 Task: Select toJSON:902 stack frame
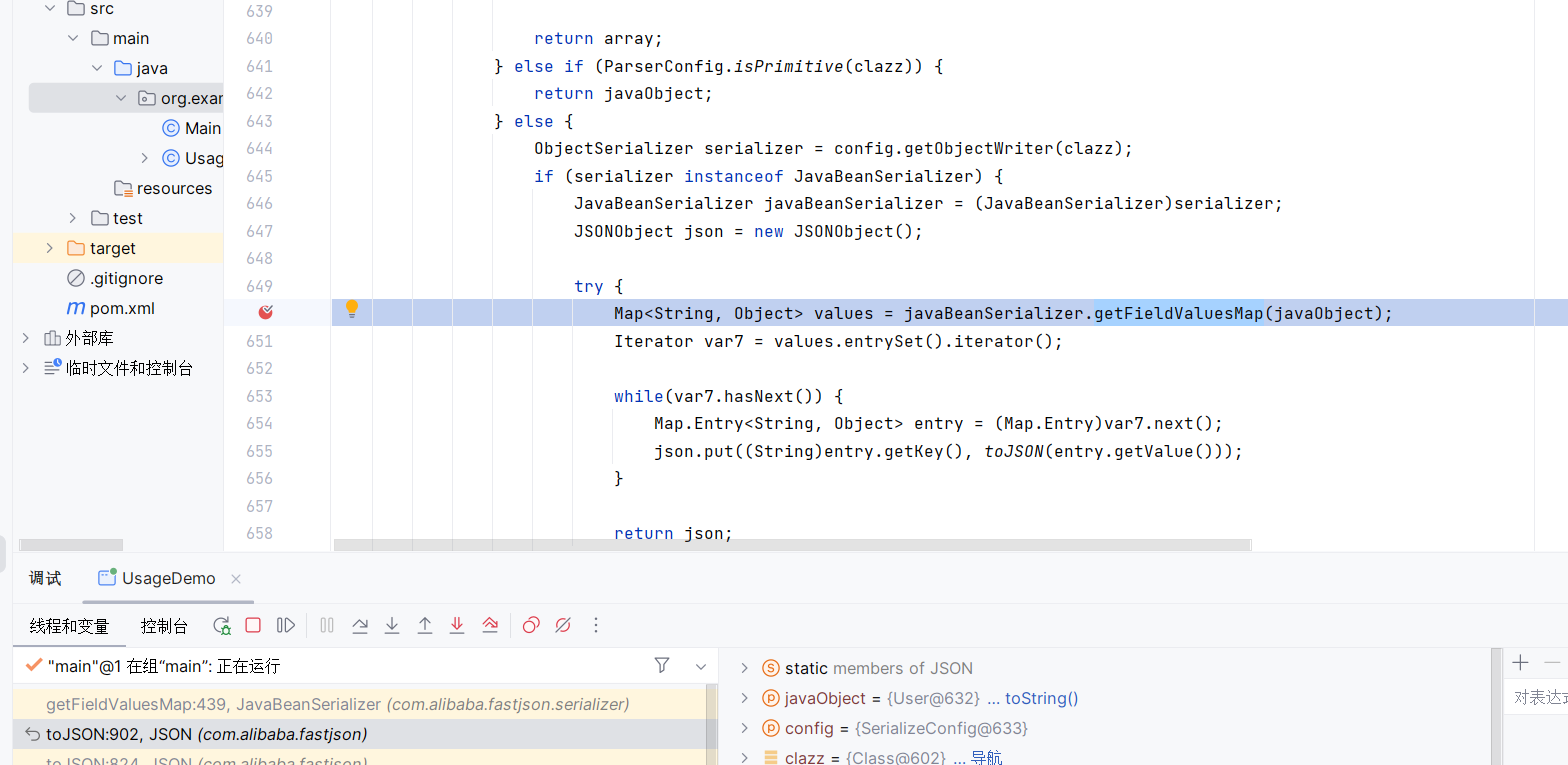pos(360,734)
